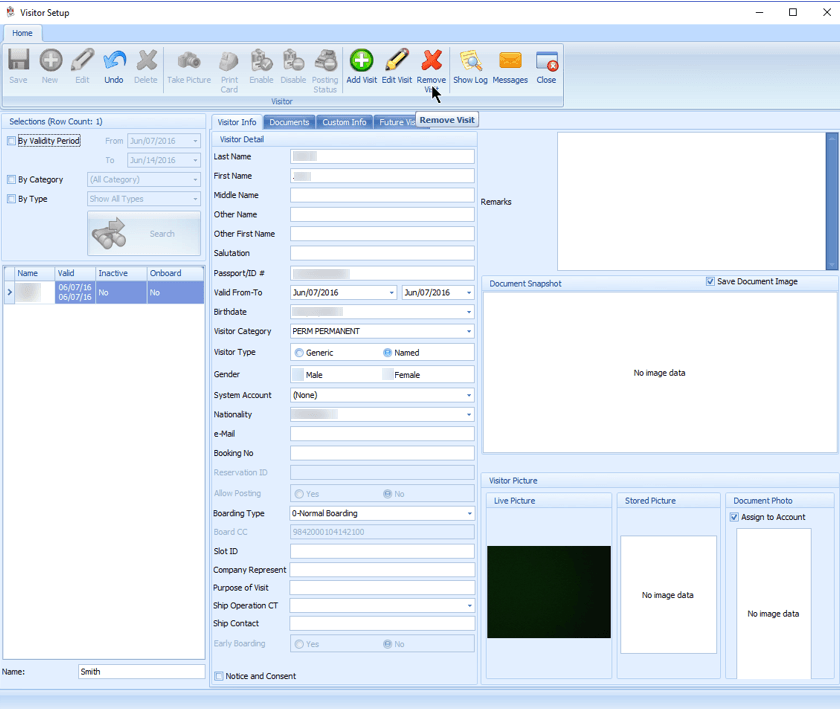Select the Generic visitor type radio
The width and height of the screenshot is (840, 709).
tap(299, 353)
